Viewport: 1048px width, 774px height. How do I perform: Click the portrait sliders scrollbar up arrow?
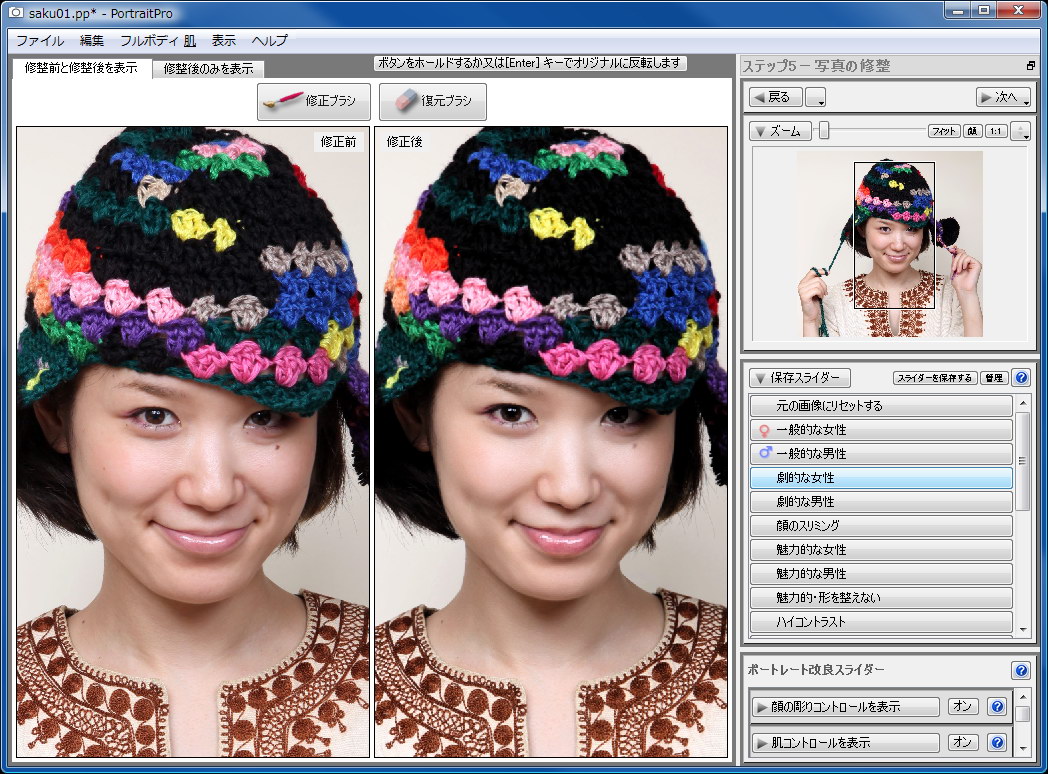point(1023,696)
